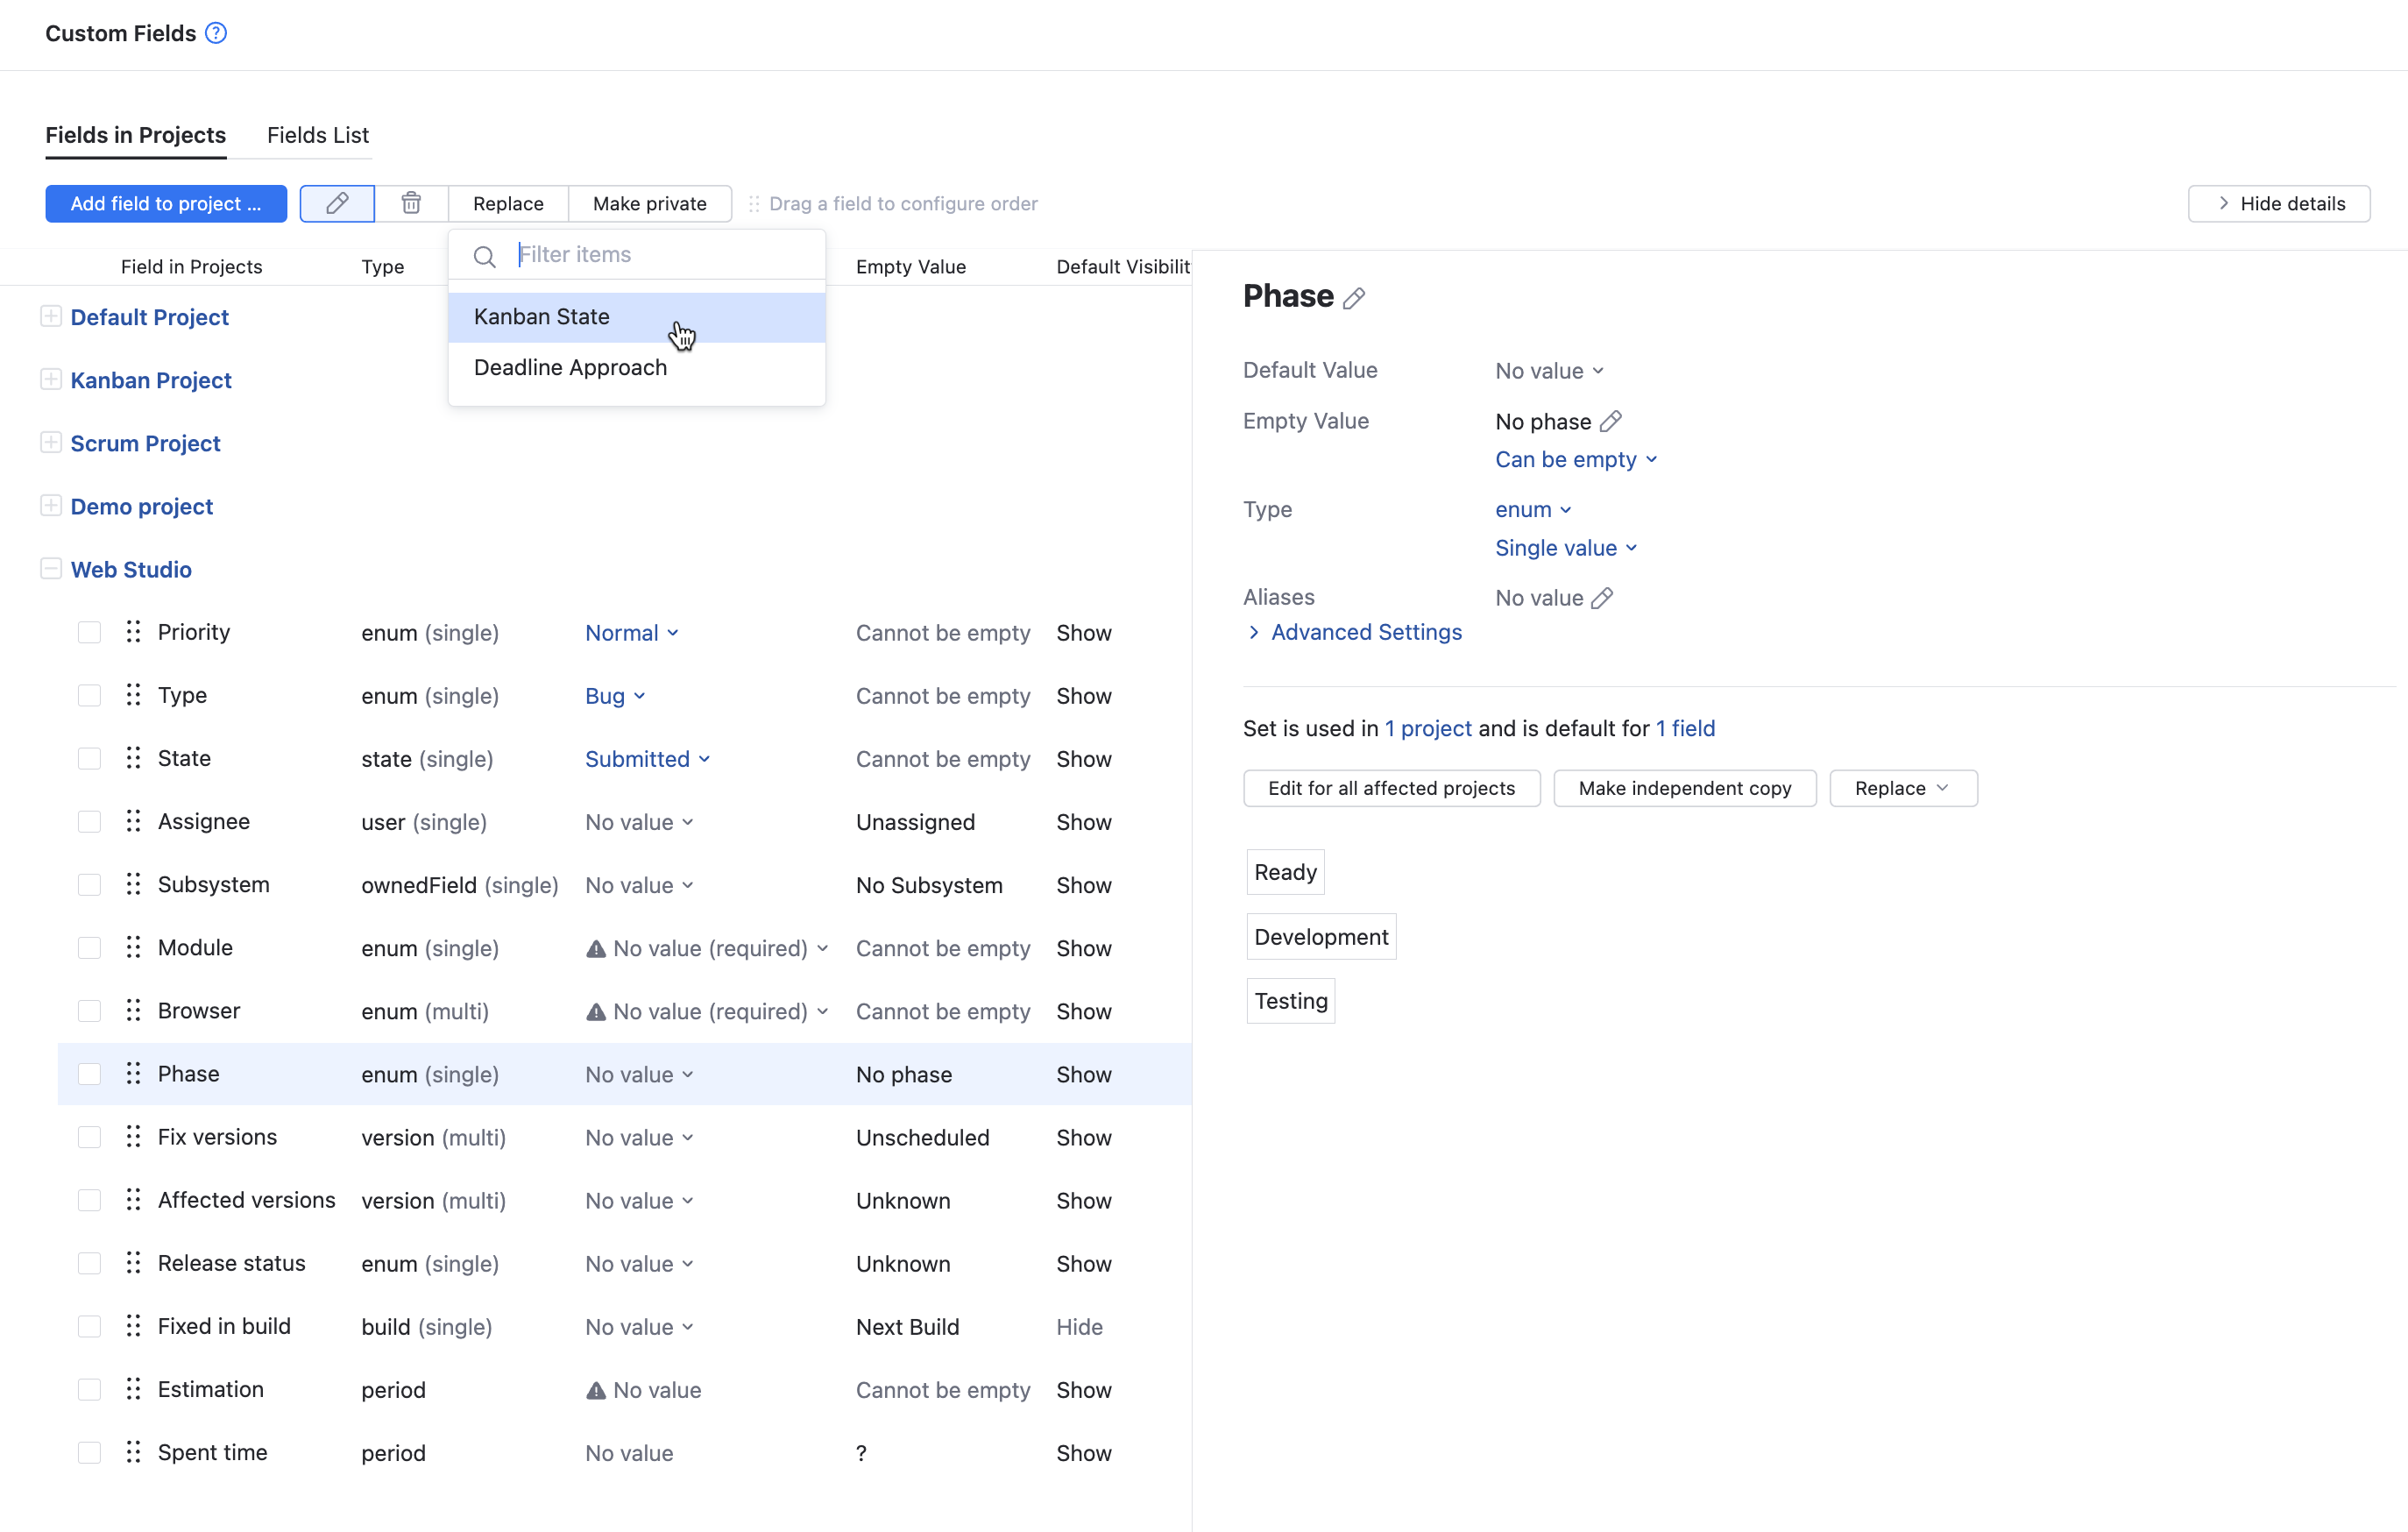Select the Browser field checkbox
2408x1532 pixels.
pos(89,1011)
